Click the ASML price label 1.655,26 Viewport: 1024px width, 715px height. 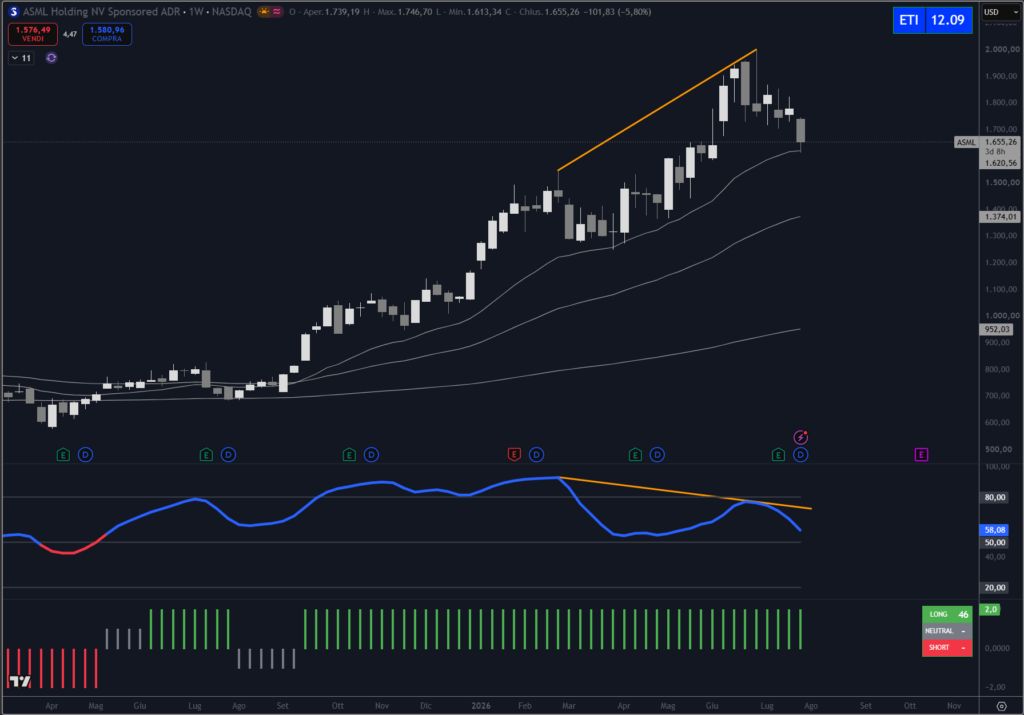pyautogui.click(x=1000, y=142)
